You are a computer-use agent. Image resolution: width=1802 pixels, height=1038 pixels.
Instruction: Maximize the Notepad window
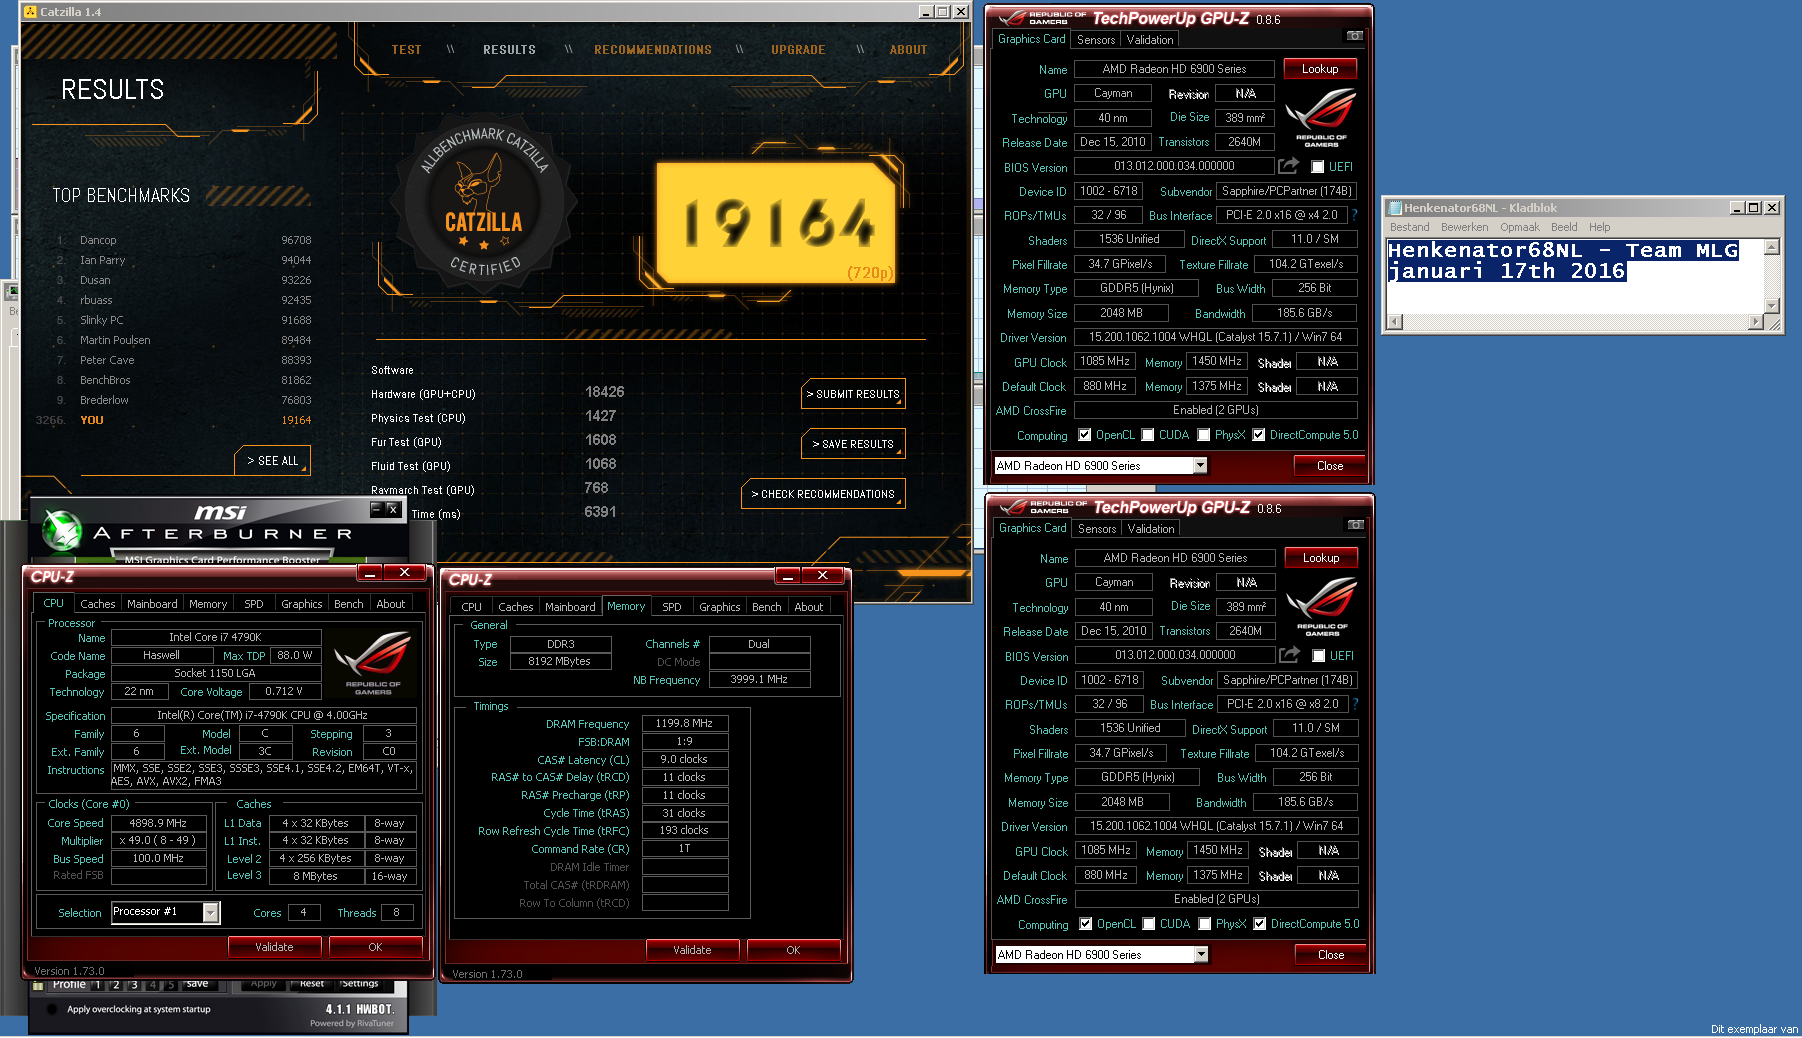[x=1753, y=208]
